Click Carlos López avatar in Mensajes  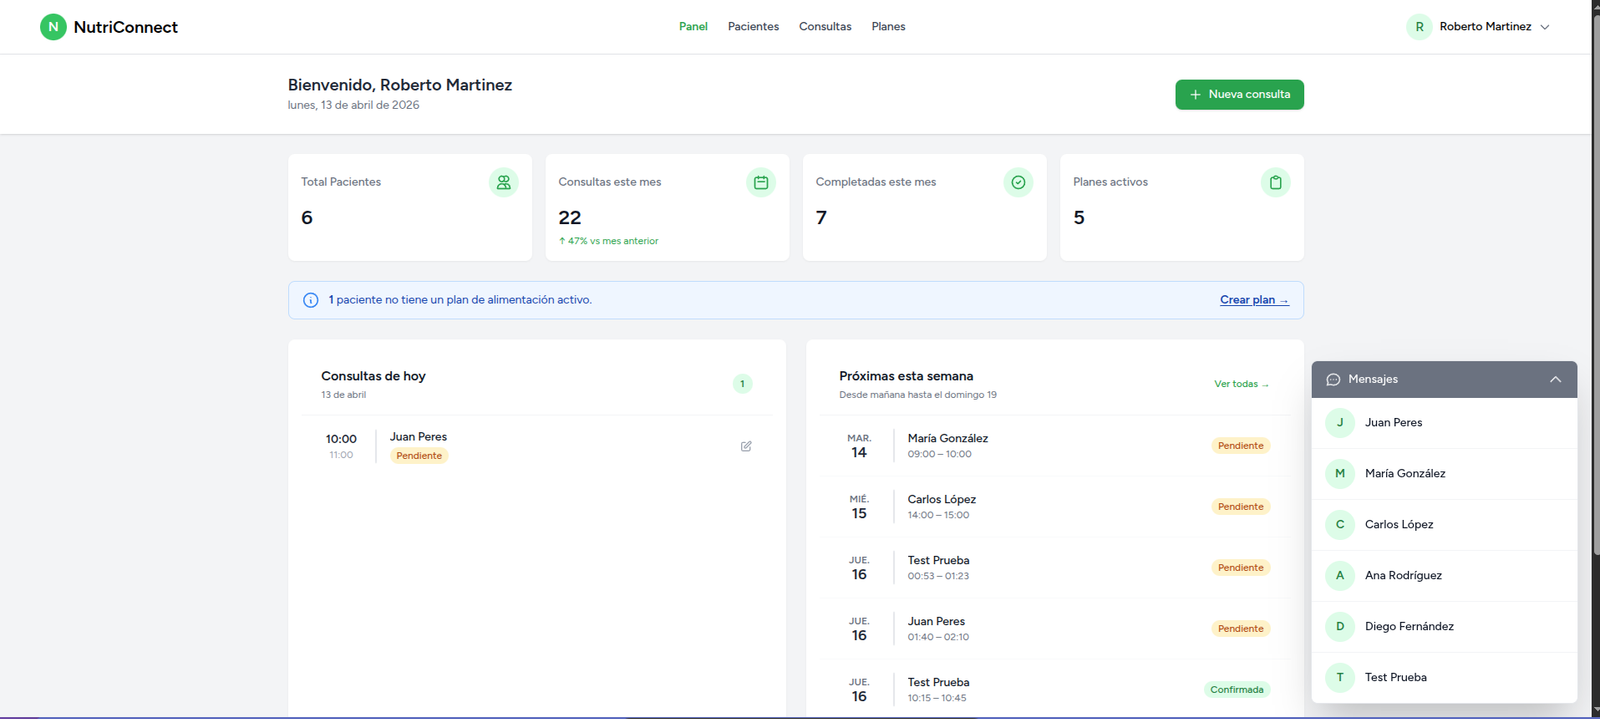point(1340,525)
